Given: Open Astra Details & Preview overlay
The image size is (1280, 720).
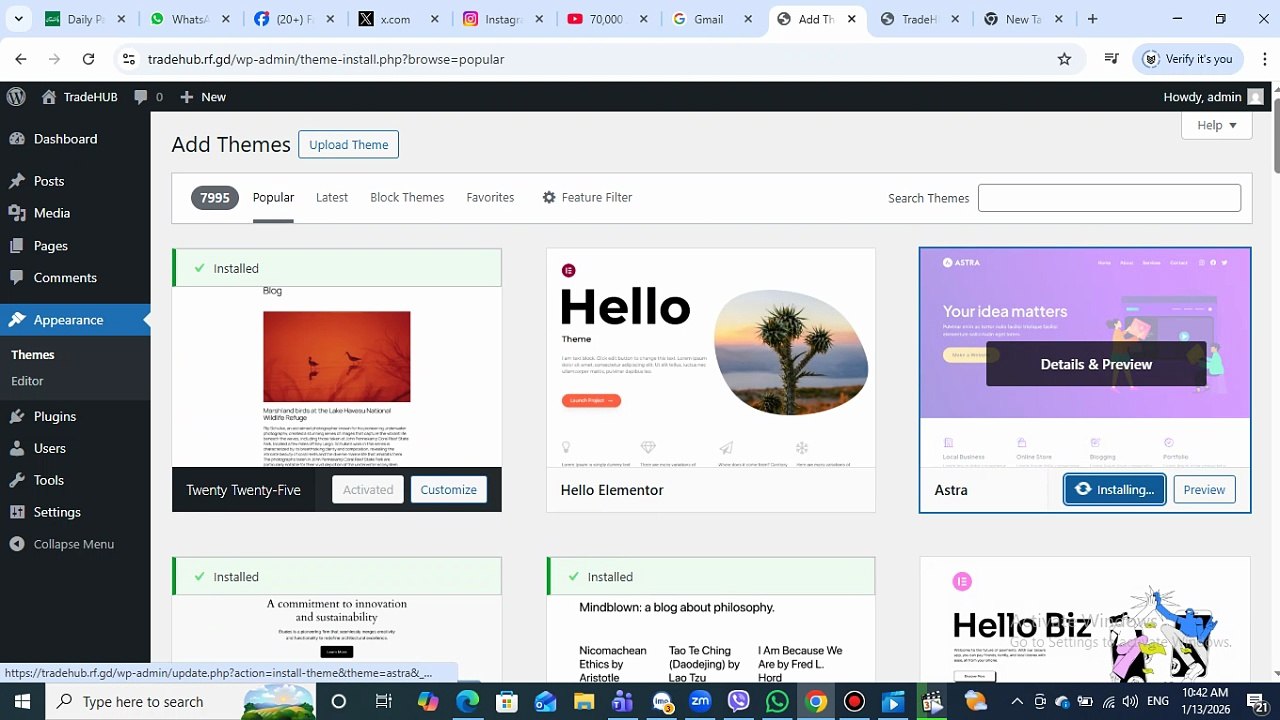Looking at the screenshot, I should (x=1096, y=364).
